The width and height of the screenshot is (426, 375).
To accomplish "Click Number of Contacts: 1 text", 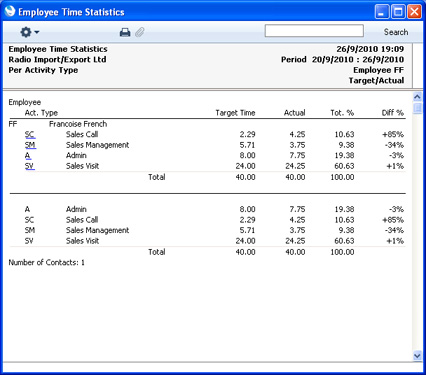I will tap(46, 263).
